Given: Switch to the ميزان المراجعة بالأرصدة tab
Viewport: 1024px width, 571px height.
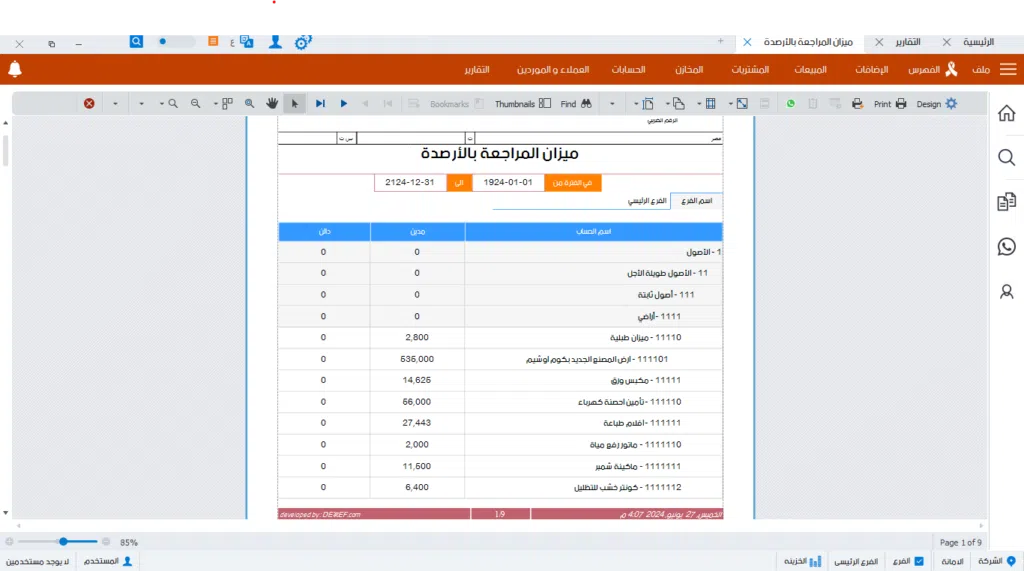Looking at the screenshot, I should (808, 42).
